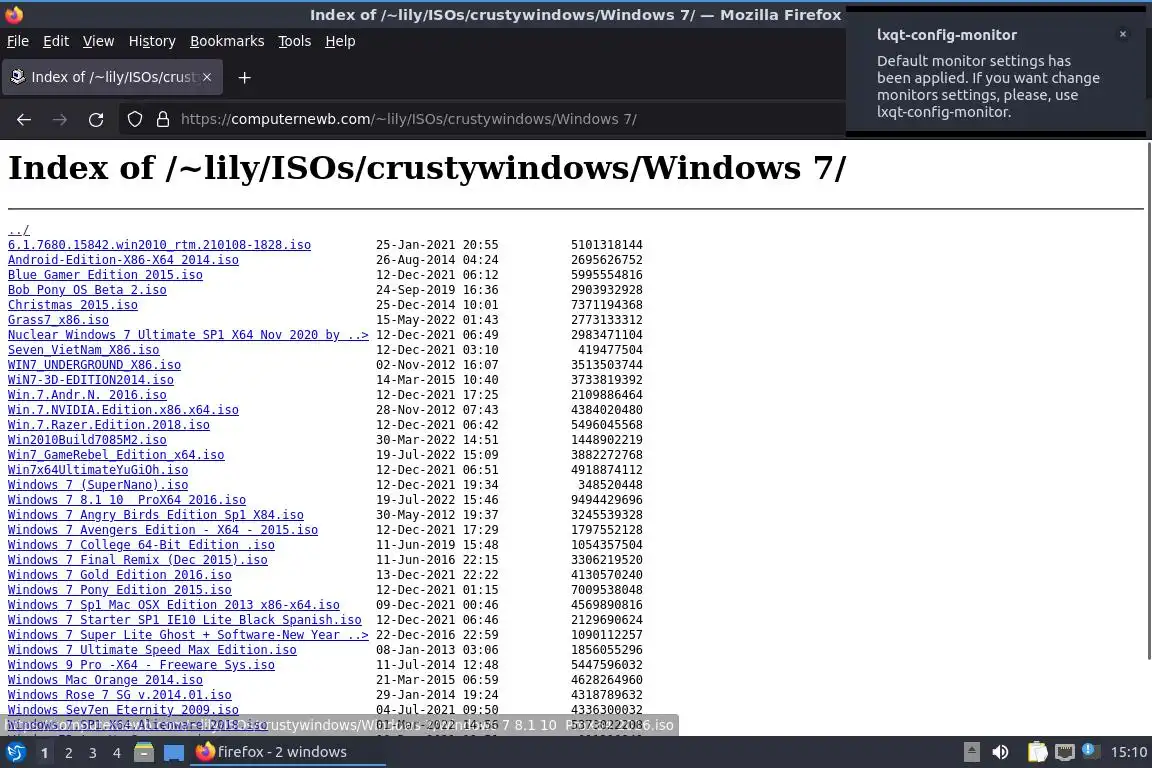Download 6.1.7680.15842.win2010_rtm iso
Viewport: 1152px width, 768px height.
159,245
